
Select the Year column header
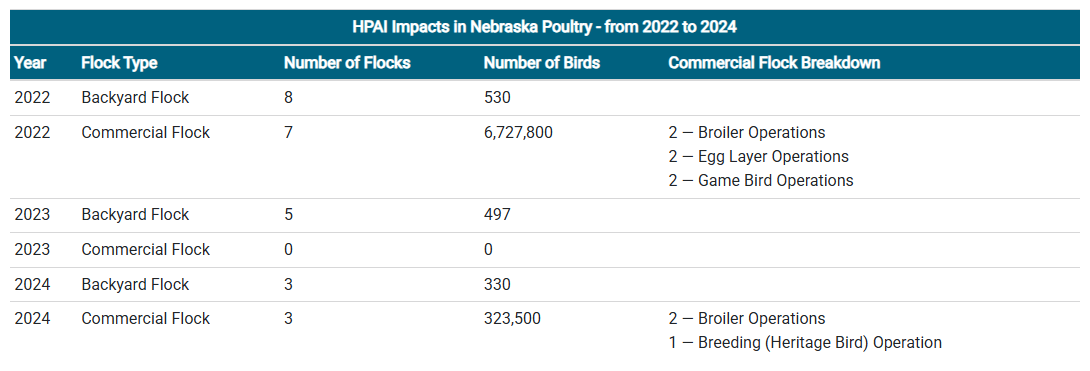coord(31,63)
